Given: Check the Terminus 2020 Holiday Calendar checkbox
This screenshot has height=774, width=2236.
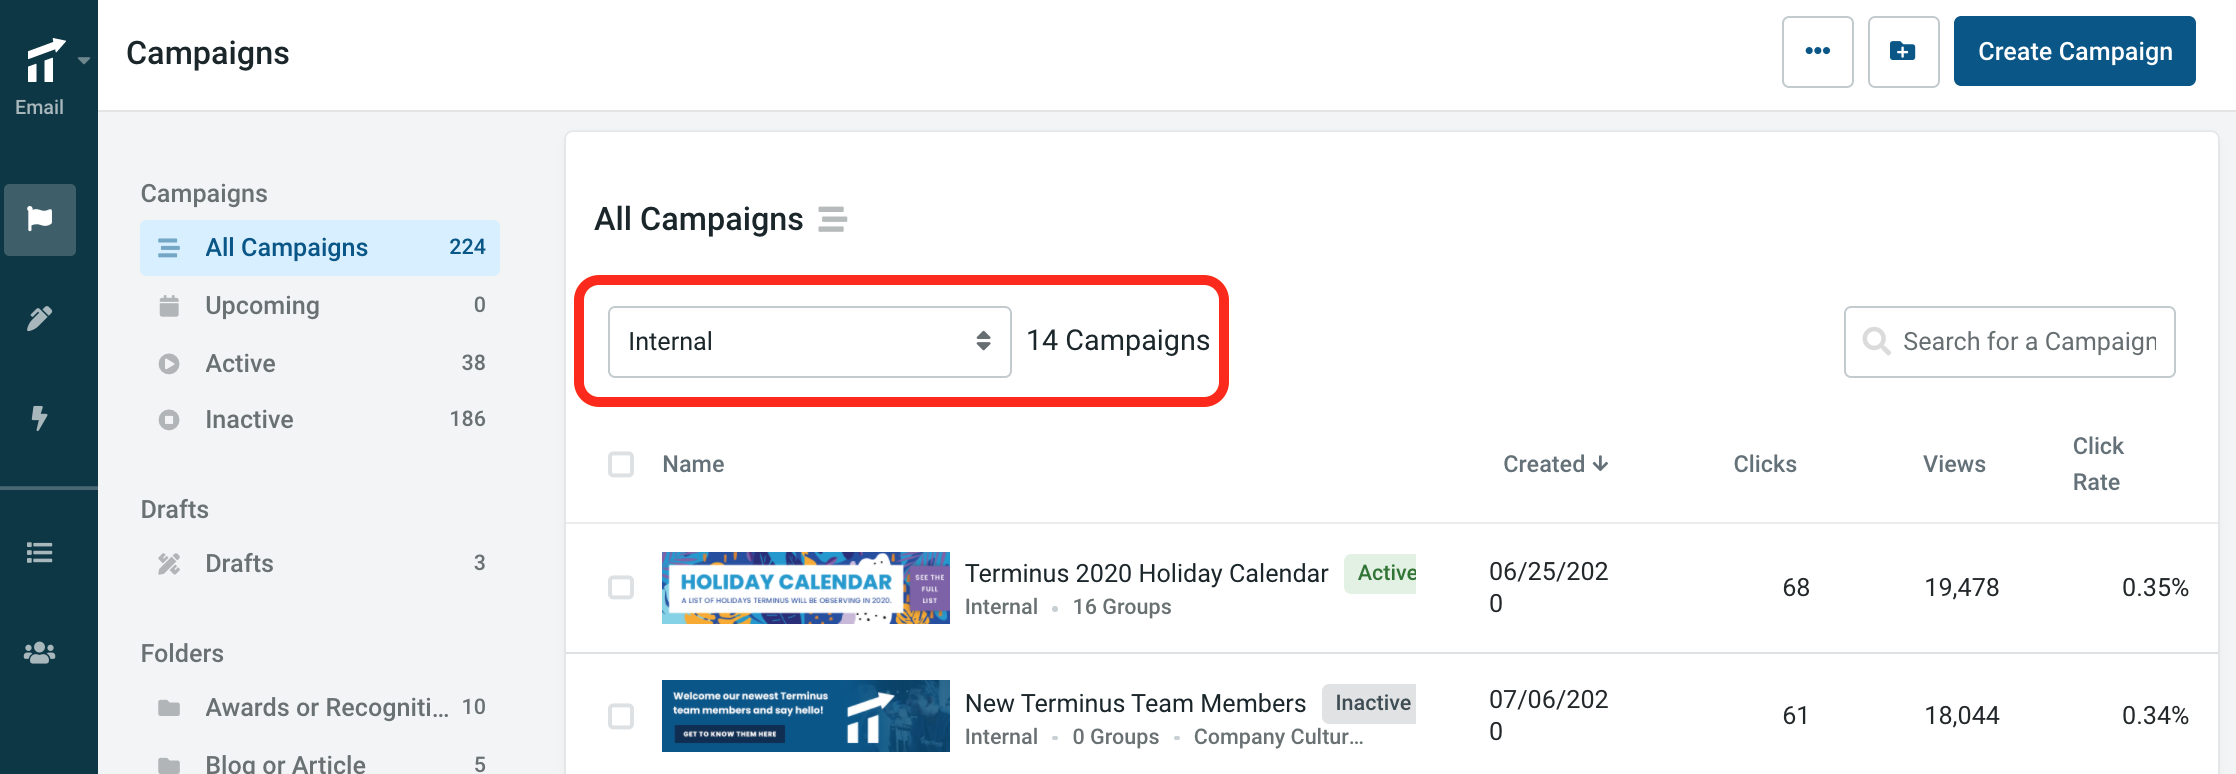Looking at the screenshot, I should point(621,587).
